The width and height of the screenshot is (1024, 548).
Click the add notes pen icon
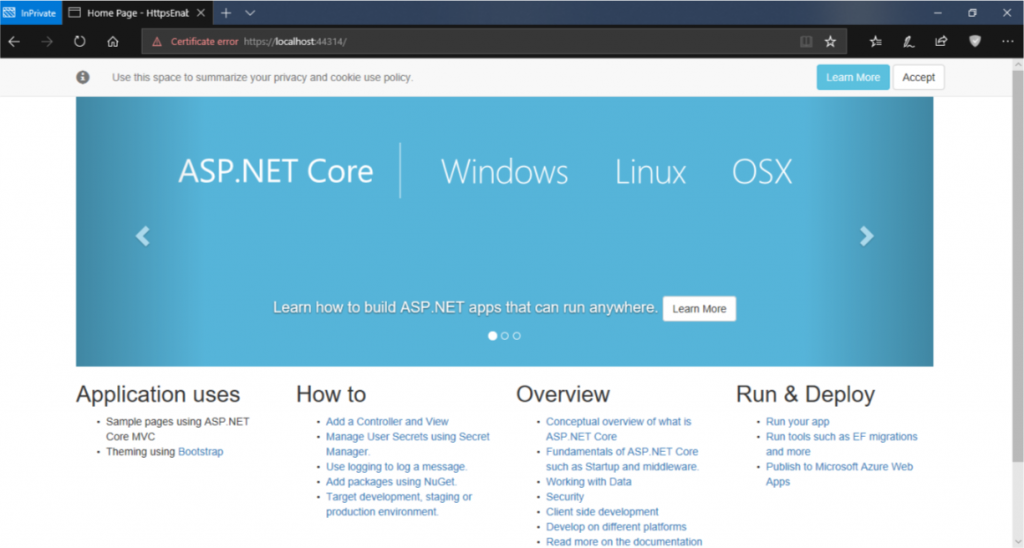point(908,41)
